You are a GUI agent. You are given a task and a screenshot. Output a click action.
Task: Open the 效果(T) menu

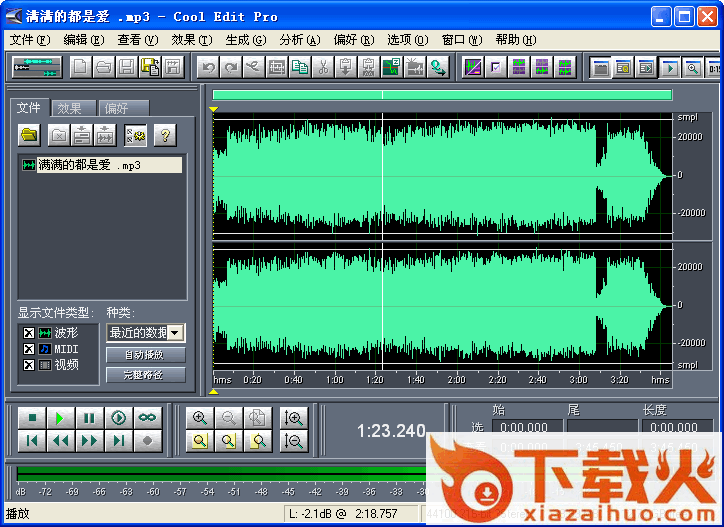(x=192, y=40)
